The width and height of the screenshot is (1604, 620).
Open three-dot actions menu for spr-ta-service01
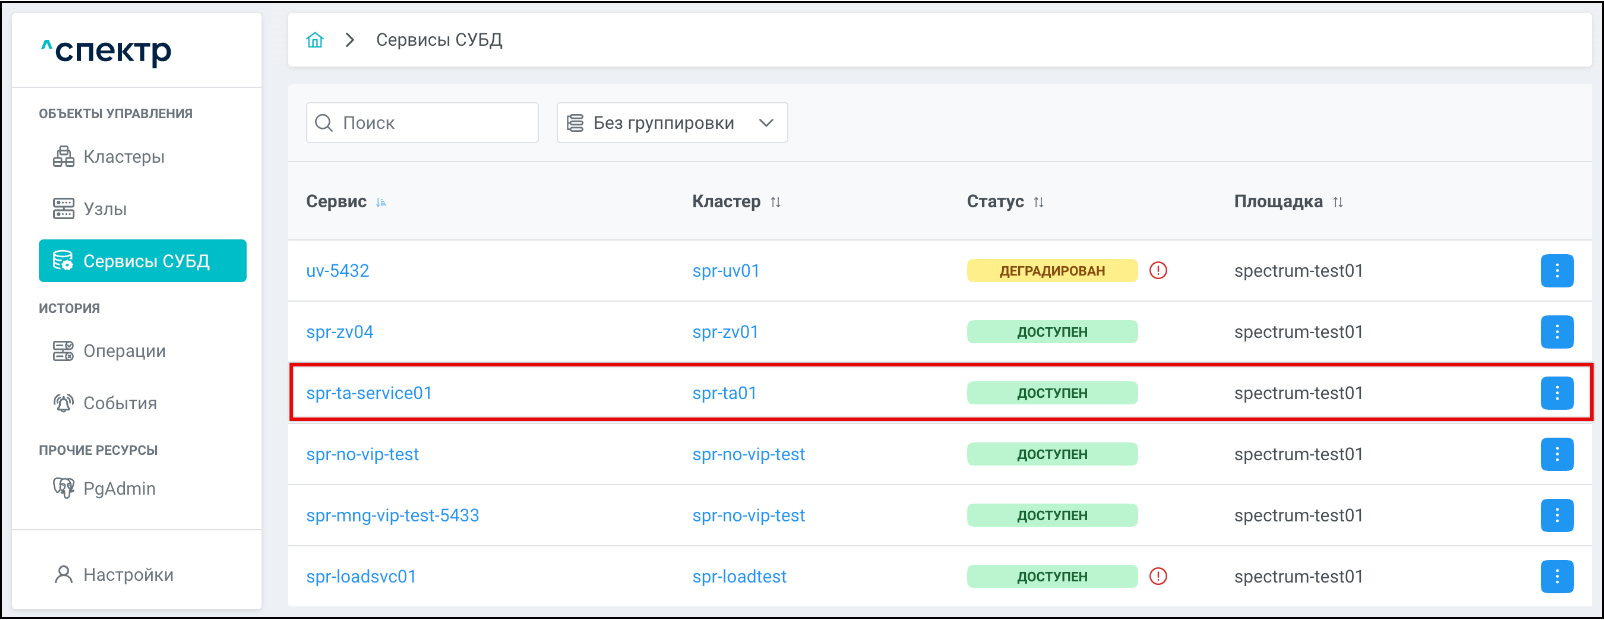tap(1556, 393)
